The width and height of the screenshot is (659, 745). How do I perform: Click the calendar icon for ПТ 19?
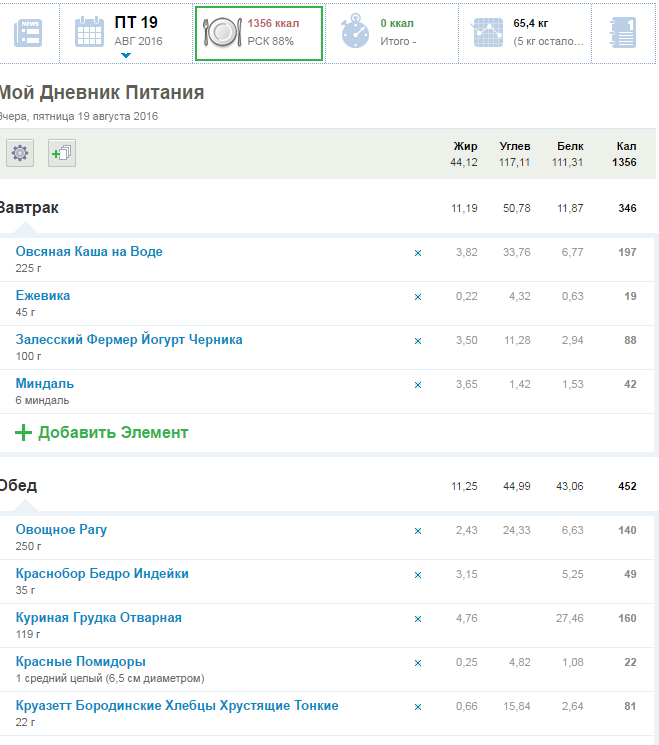coord(90,33)
